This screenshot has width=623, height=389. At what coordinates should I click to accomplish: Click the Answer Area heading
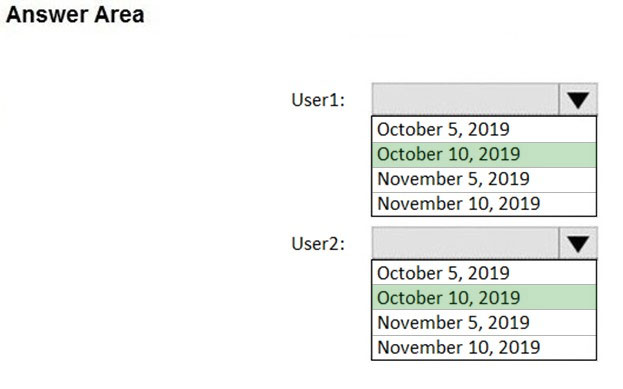coord(75,15)
